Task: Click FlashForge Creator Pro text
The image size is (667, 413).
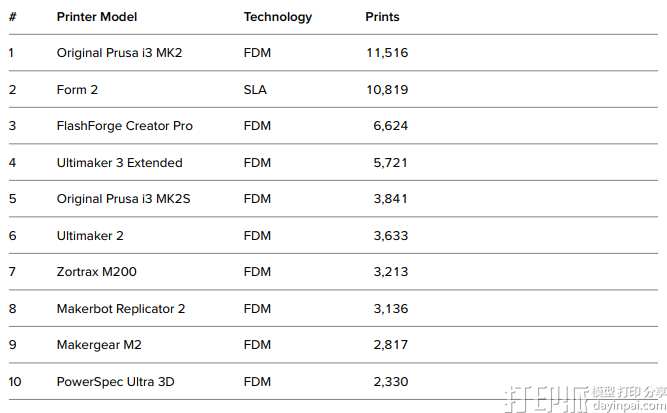Action: tap(125, 126)
